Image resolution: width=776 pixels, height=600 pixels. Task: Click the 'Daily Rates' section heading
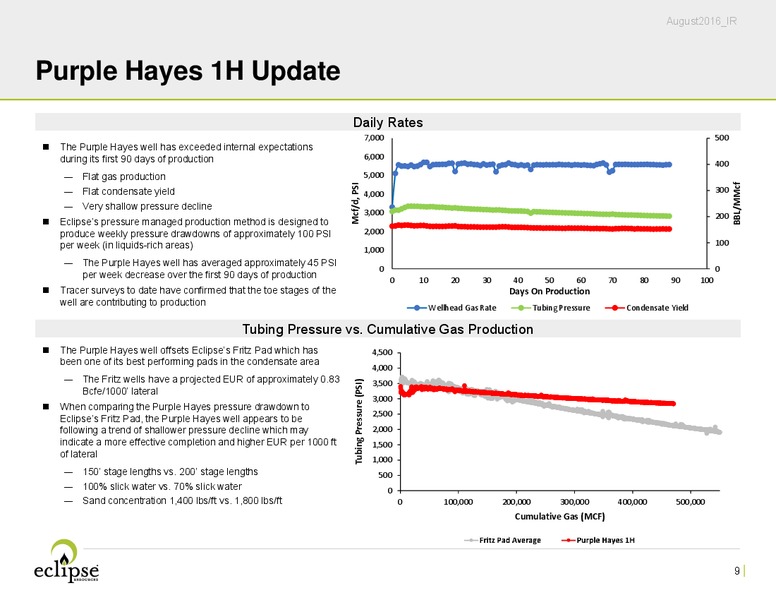388,122
